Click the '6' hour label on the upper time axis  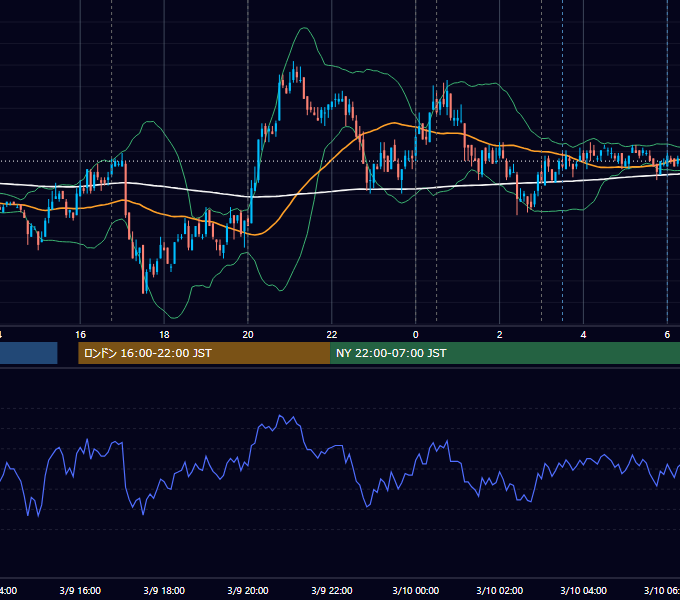pyautogui.click(x=667, y=335)
